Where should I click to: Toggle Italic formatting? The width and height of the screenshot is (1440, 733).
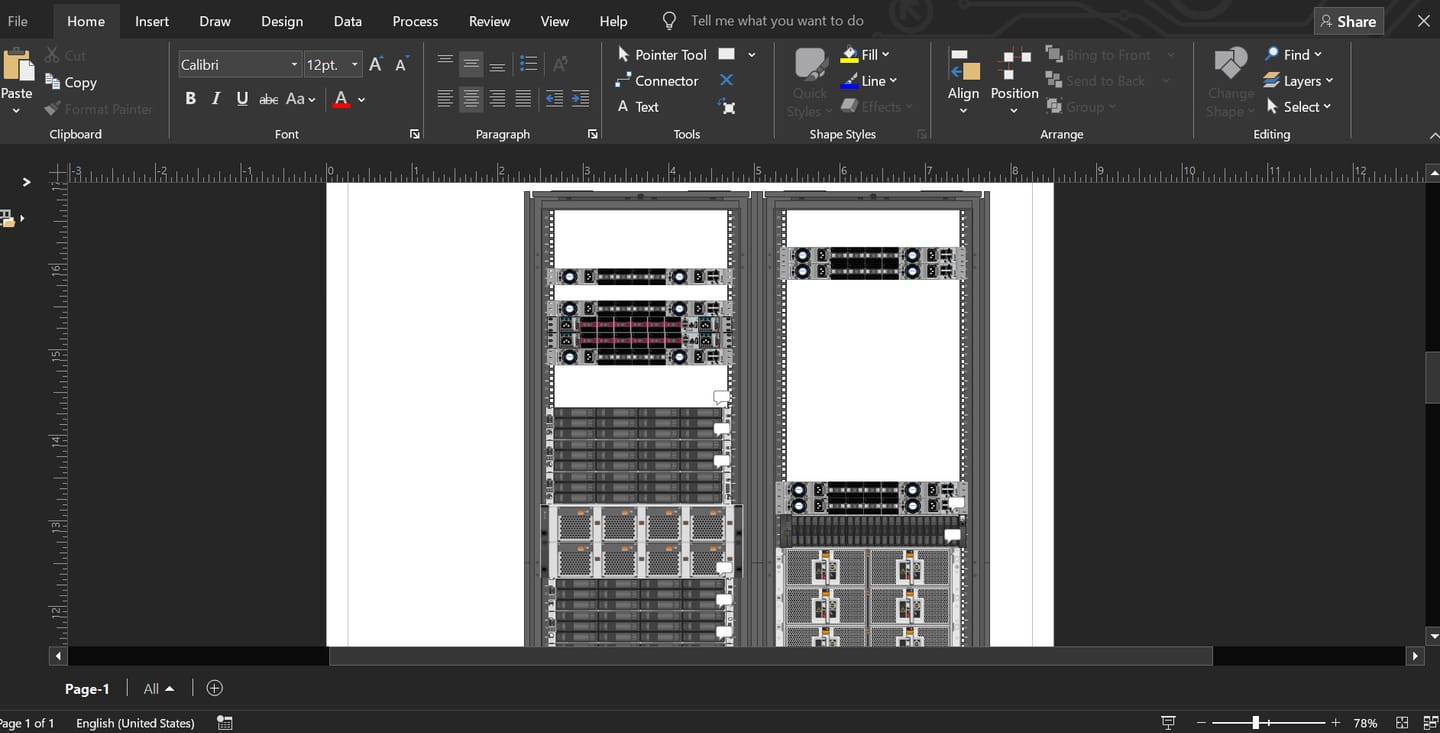point(216,99)
